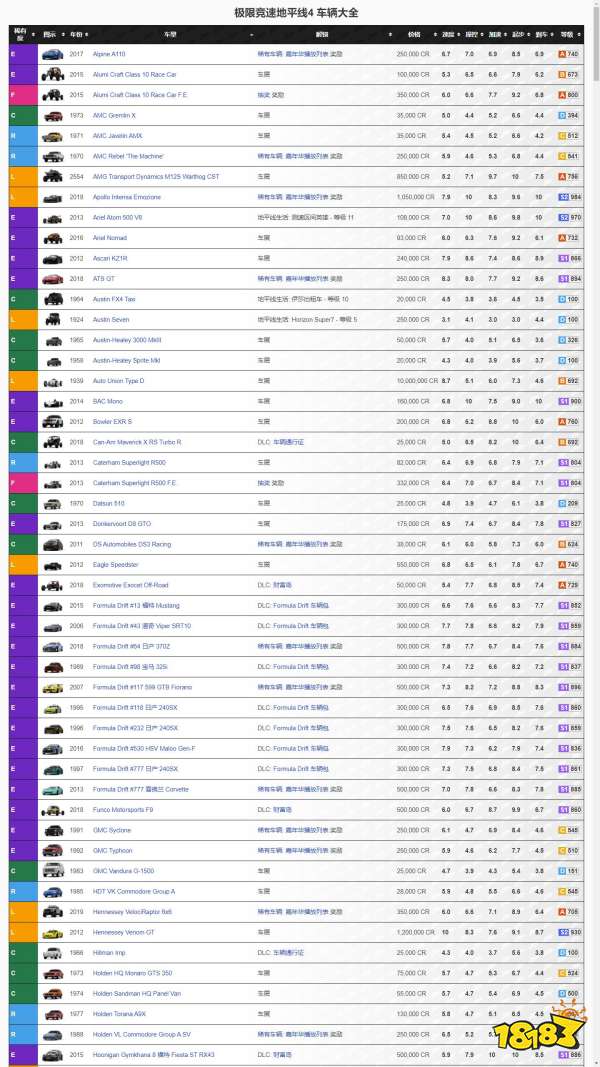Viewport: 600px width, 1067px height.
Task: Click the Formula Drift #118 yellow car icon
Action: 52,708
